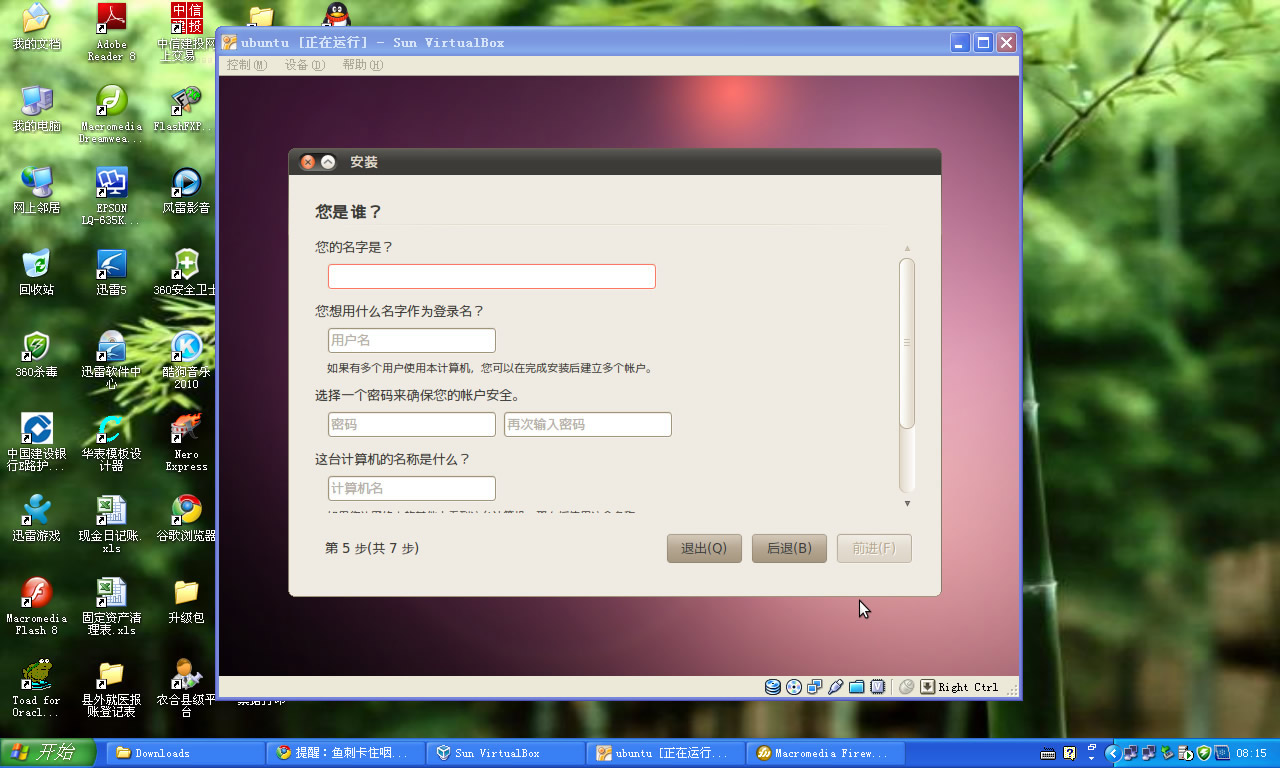Click the CD/DVD drive icon in VirtualBox status bar
Image resolution: width=1280 pixels, height=768 pixels.
(x=794, y=687)
